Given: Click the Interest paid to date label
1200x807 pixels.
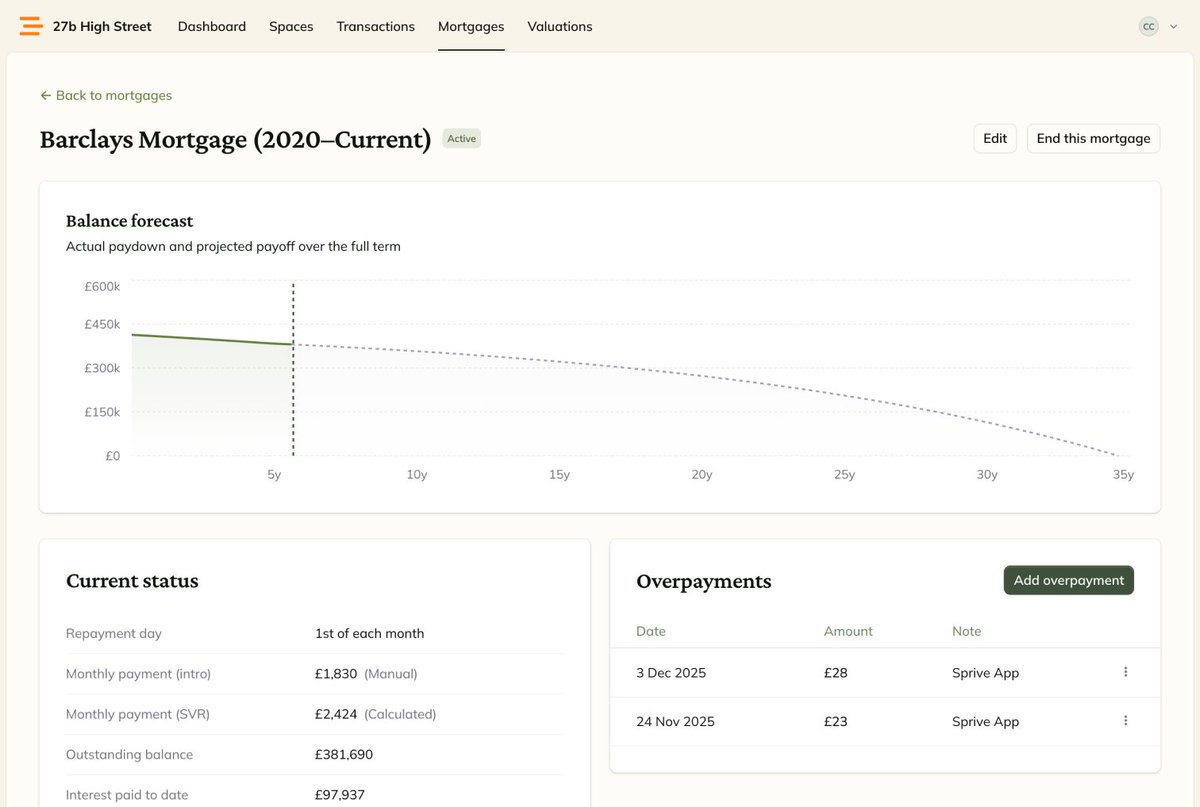Looking at the screenshot, I should (127, 795).
